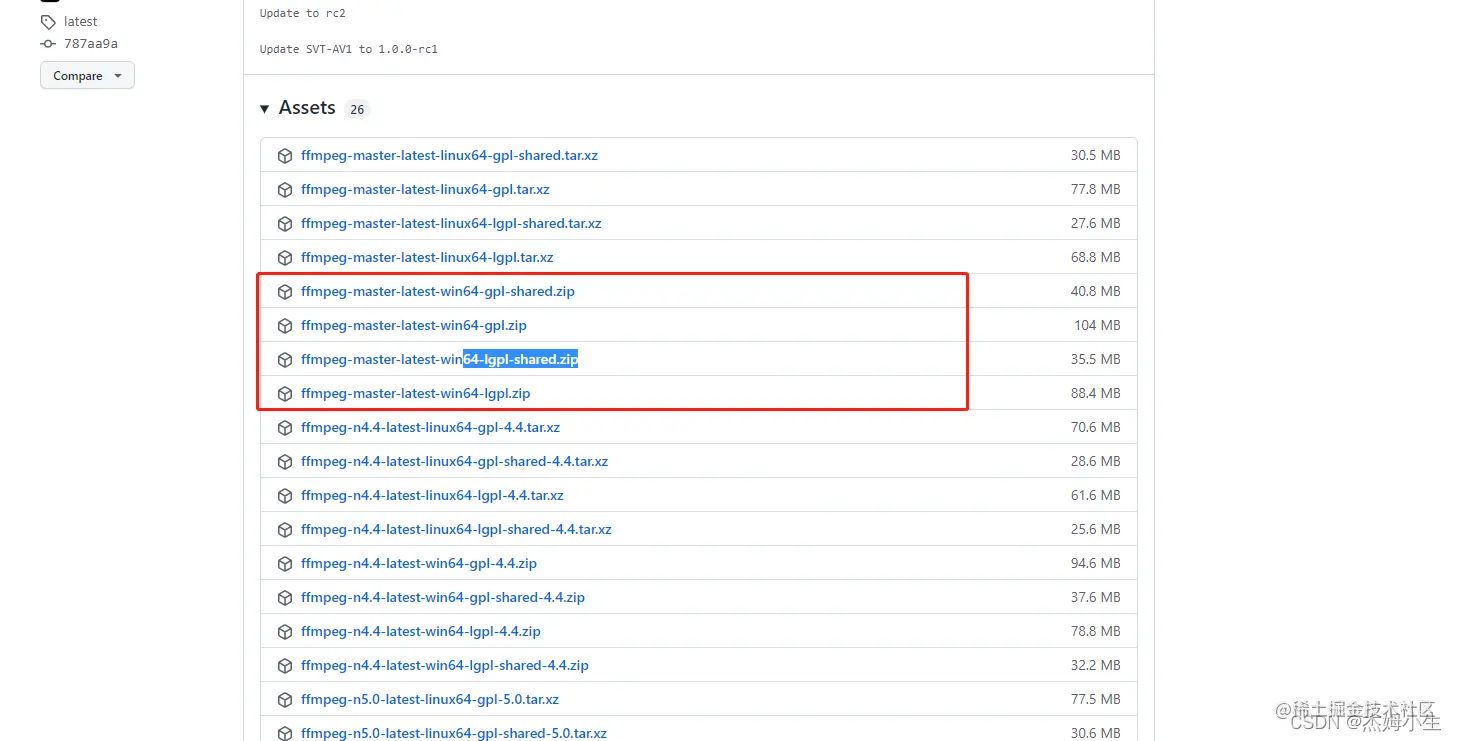Click package icon for n4.4 win64-lgpl-shared-4.4.zip
The width and height of the screenshot is (1457, 741).
click(285, 666)
